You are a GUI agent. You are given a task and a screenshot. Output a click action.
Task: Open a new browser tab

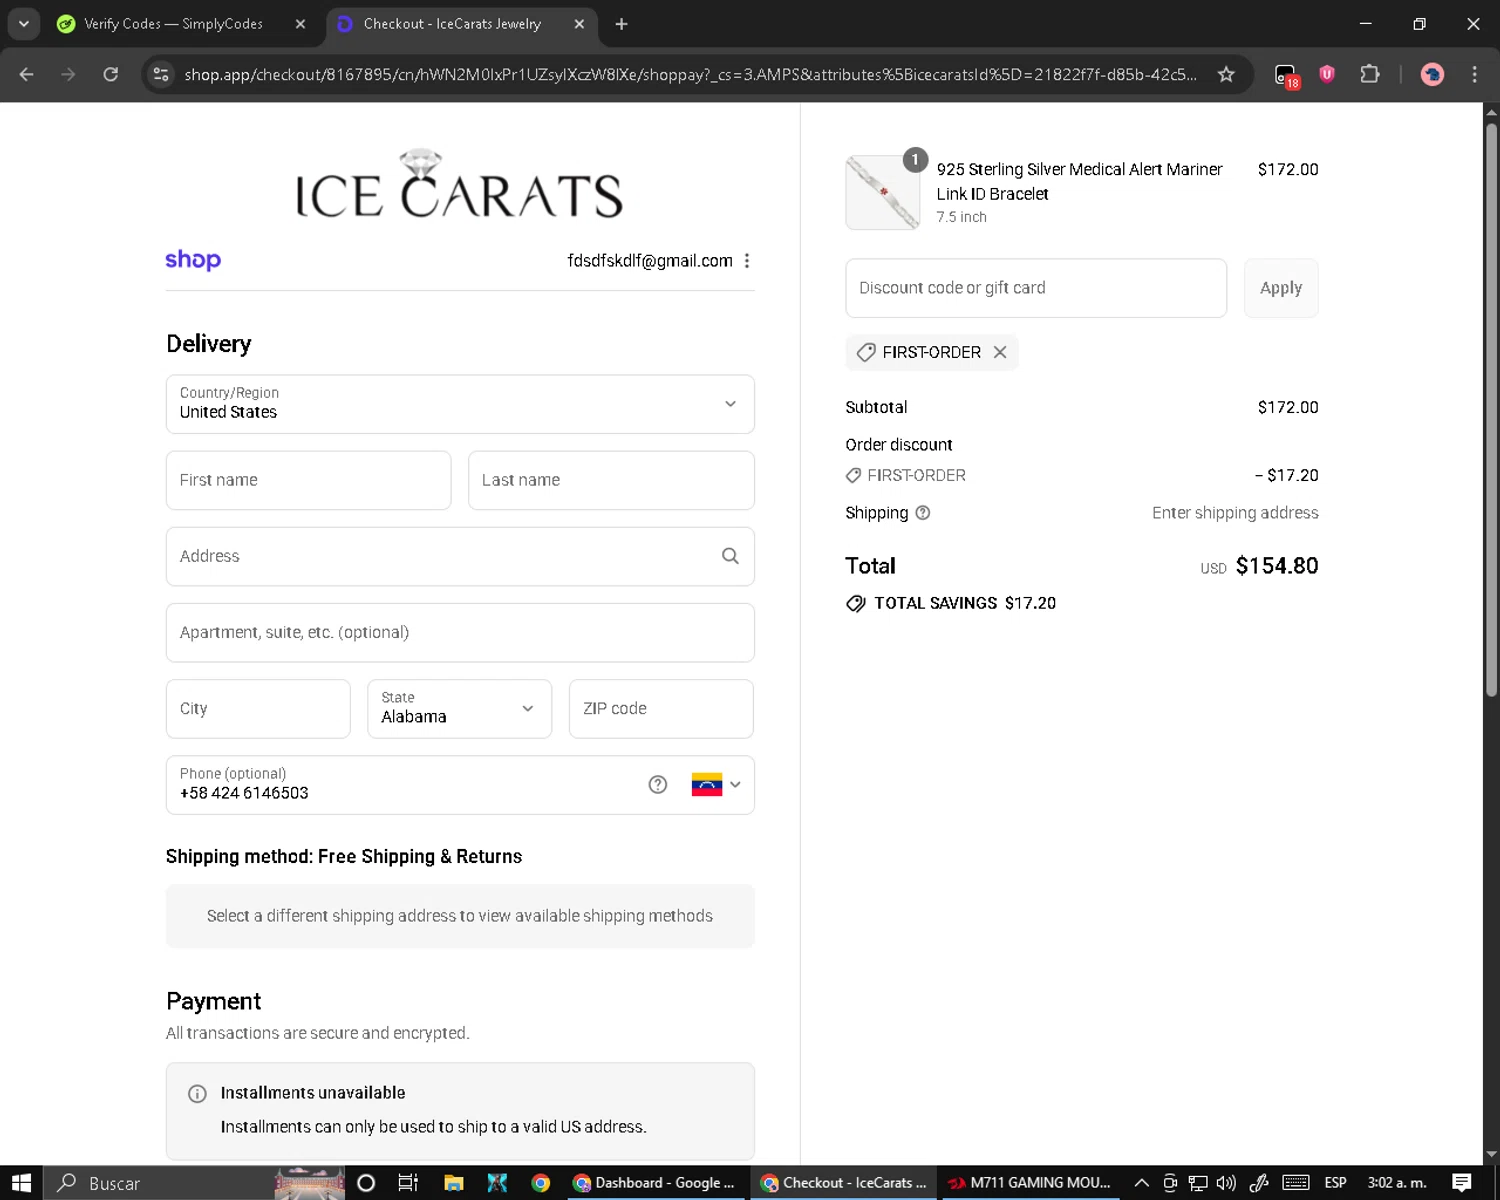pyautogui.click(x=621, y=24)
